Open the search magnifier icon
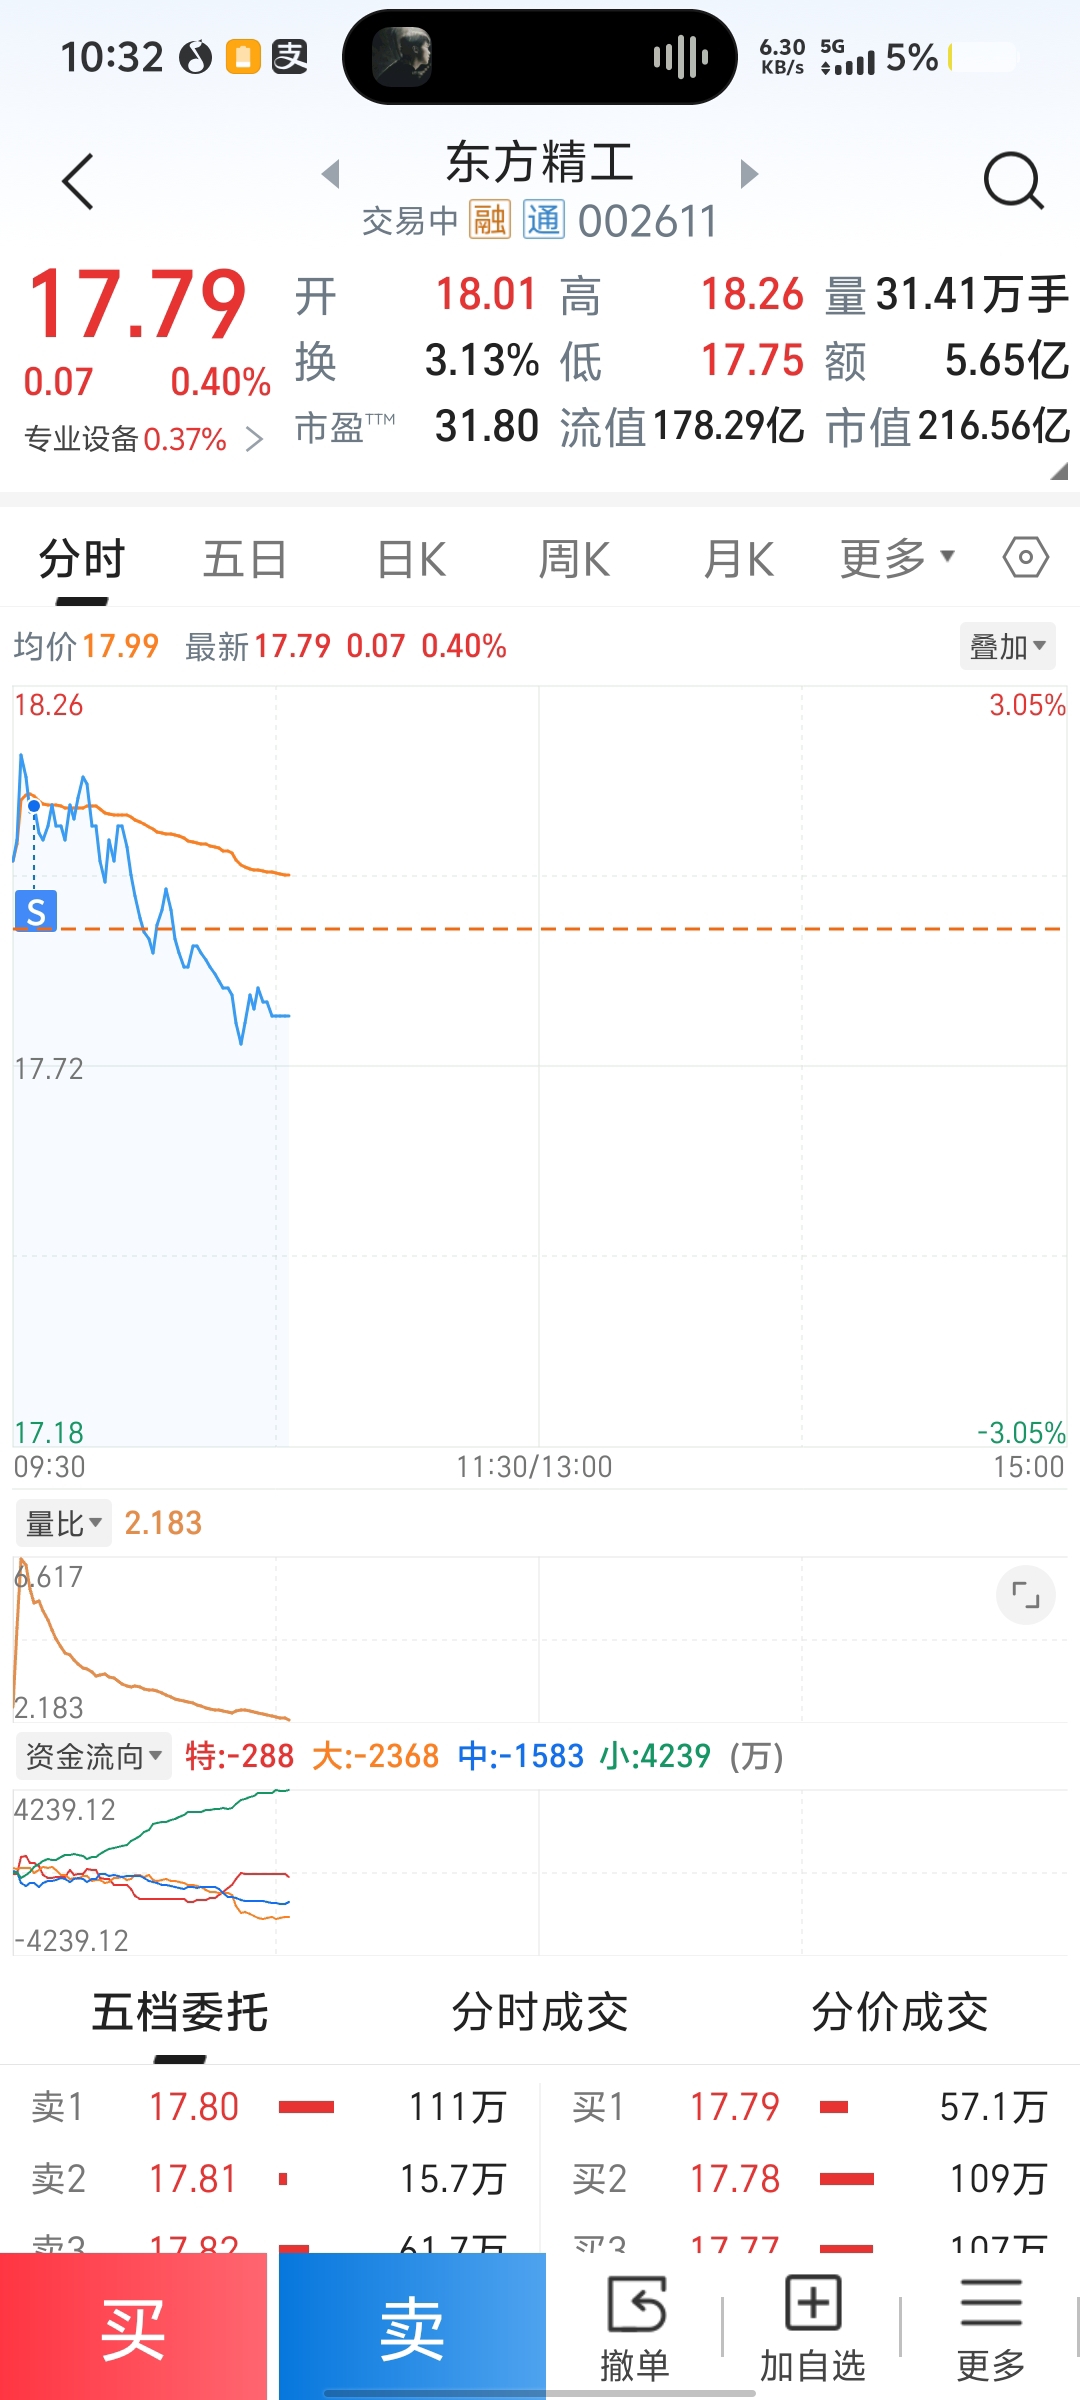1080x2400 pixels. [x=1013, y=181]
